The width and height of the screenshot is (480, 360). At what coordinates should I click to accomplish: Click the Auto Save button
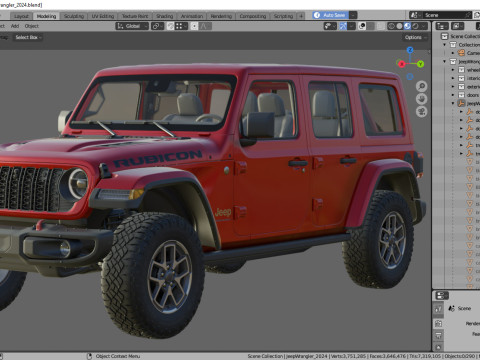coord(330,15)
